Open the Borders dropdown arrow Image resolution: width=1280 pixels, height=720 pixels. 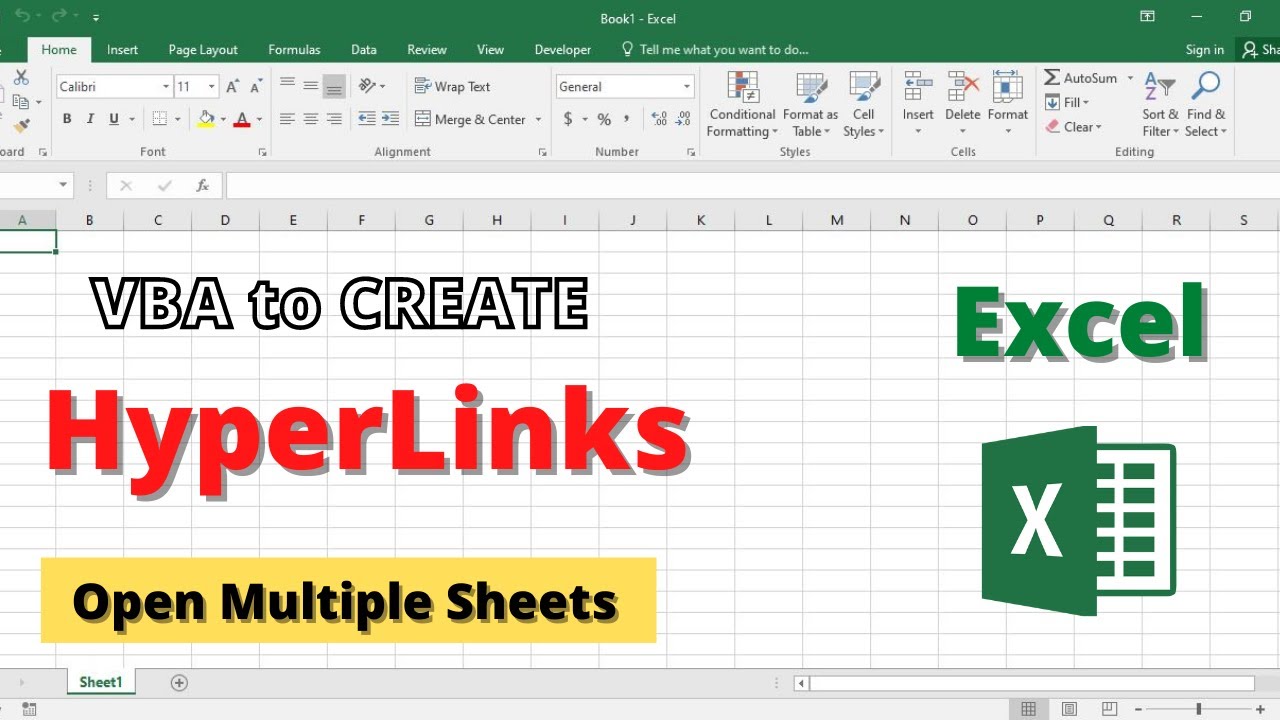coord(178,119)
